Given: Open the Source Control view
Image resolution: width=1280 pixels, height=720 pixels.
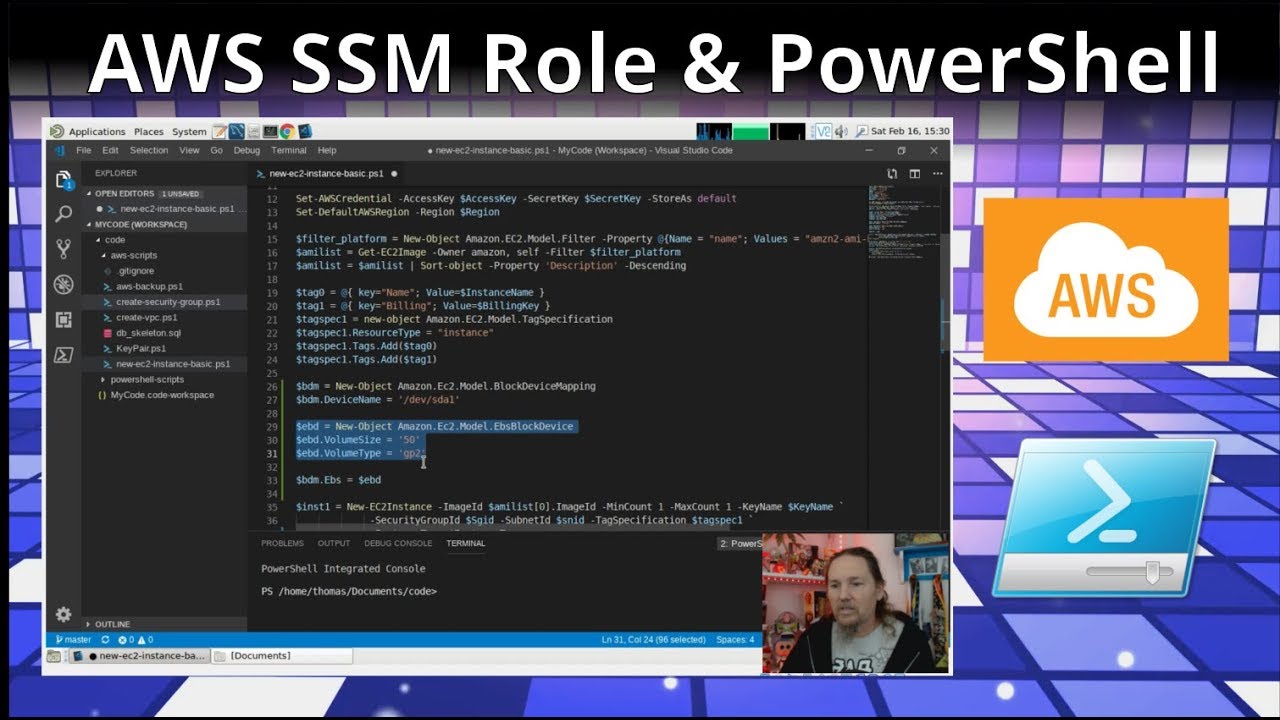Looking at the screenshot, I should click(63, 250).
